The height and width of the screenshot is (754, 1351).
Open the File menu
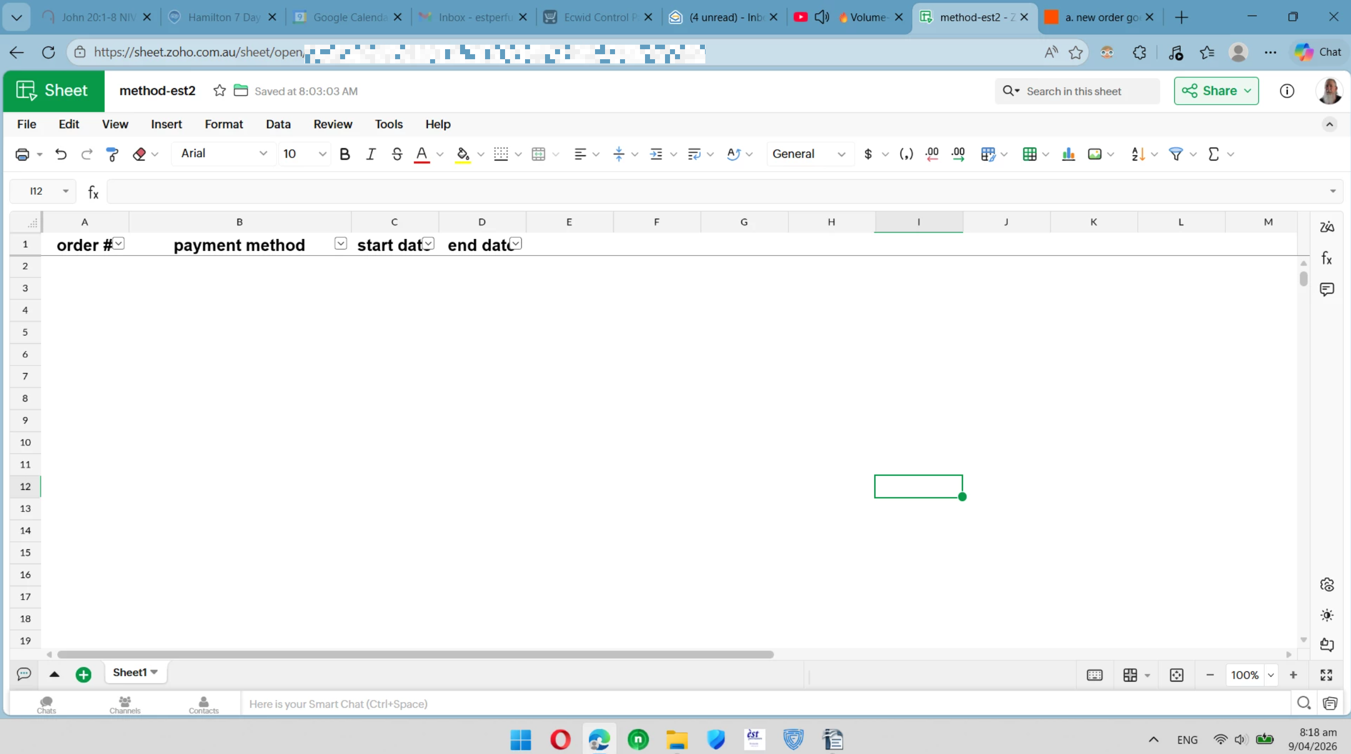click(x=27, y=124)
